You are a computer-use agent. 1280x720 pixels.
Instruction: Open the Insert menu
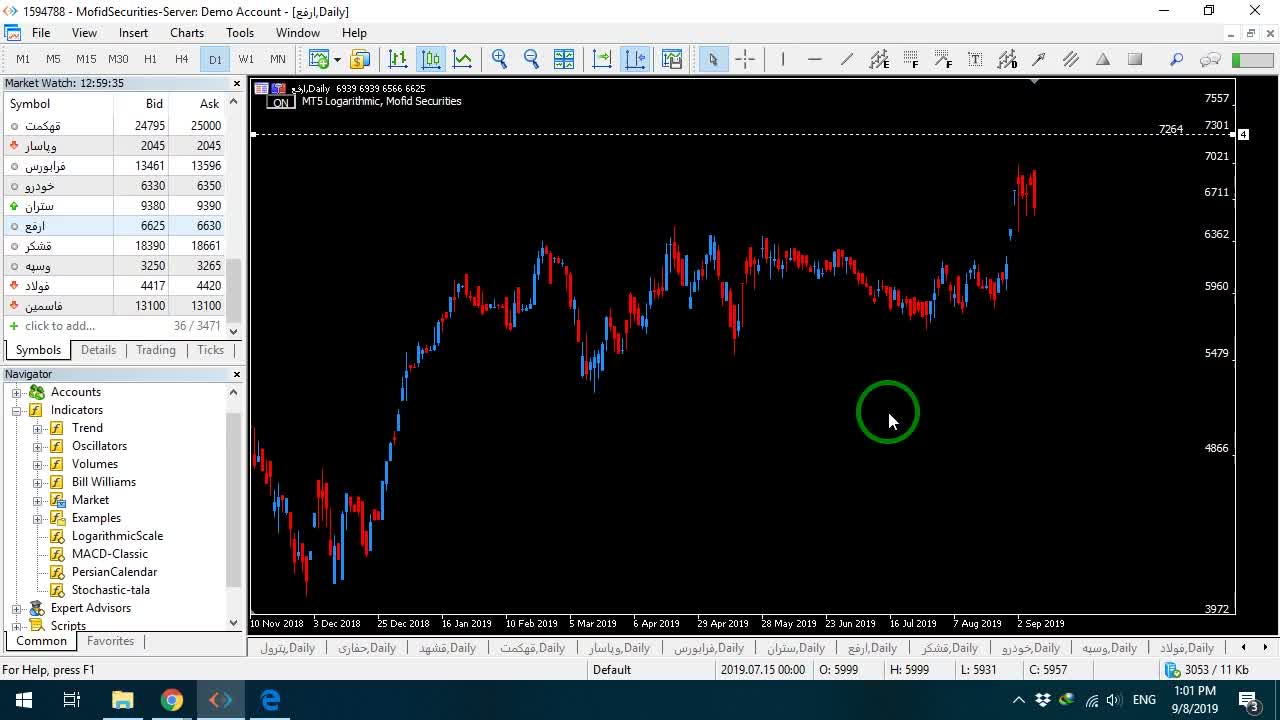(133, 33)
